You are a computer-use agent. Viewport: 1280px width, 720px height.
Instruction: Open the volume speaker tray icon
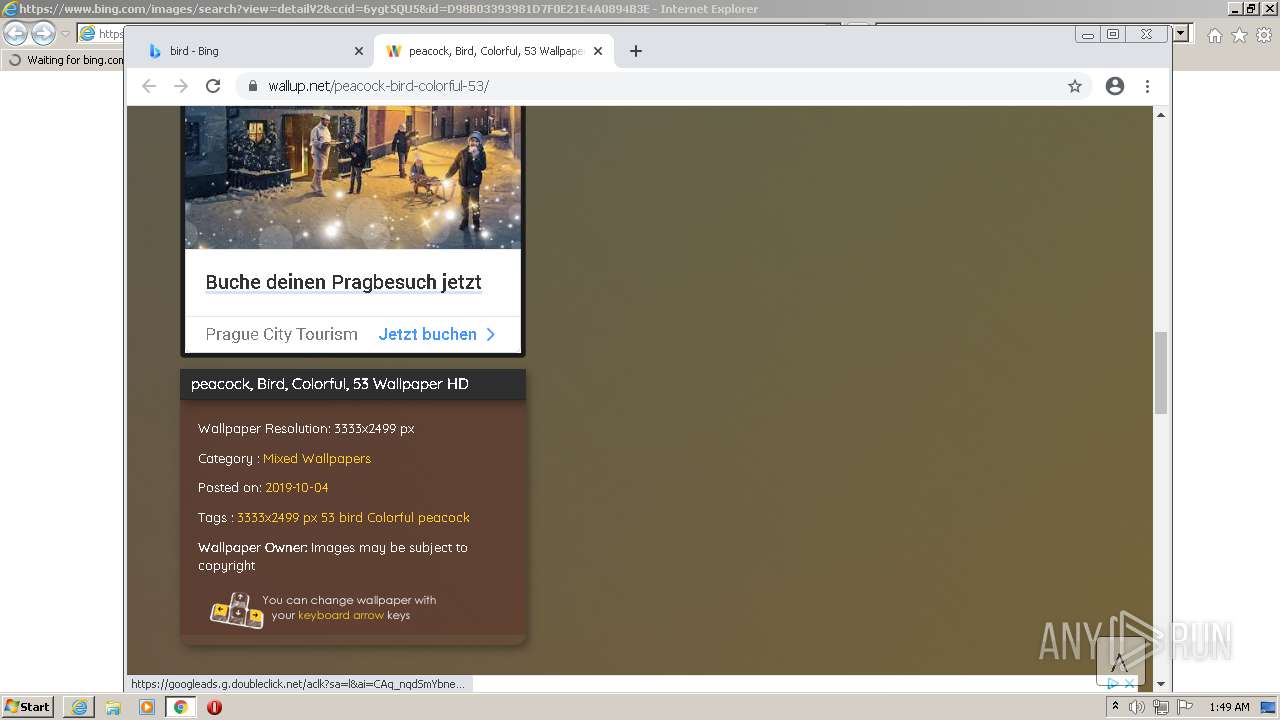[x=1137, y=707]
